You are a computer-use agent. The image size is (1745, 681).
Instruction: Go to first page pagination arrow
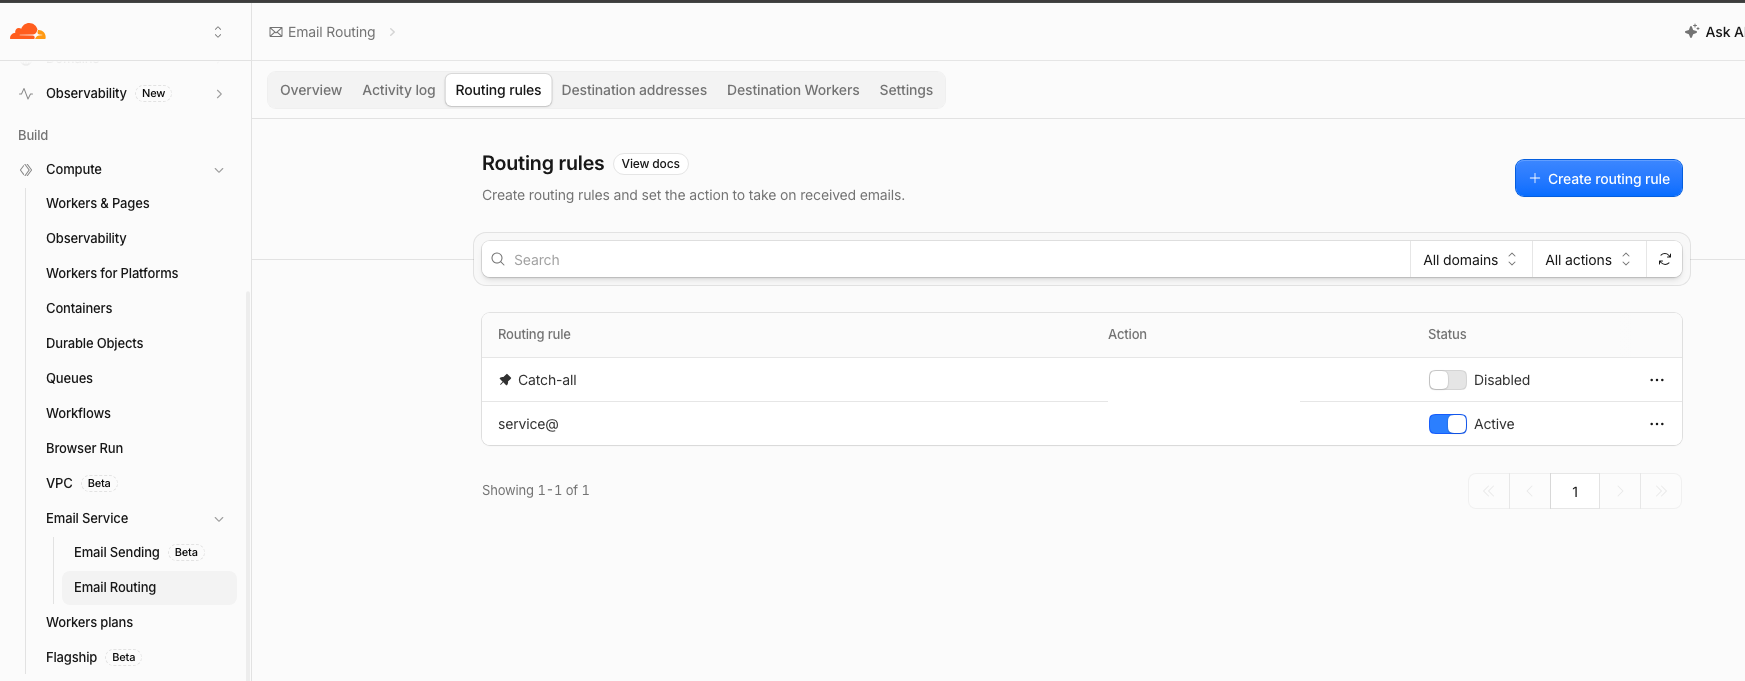[1489, 491]
